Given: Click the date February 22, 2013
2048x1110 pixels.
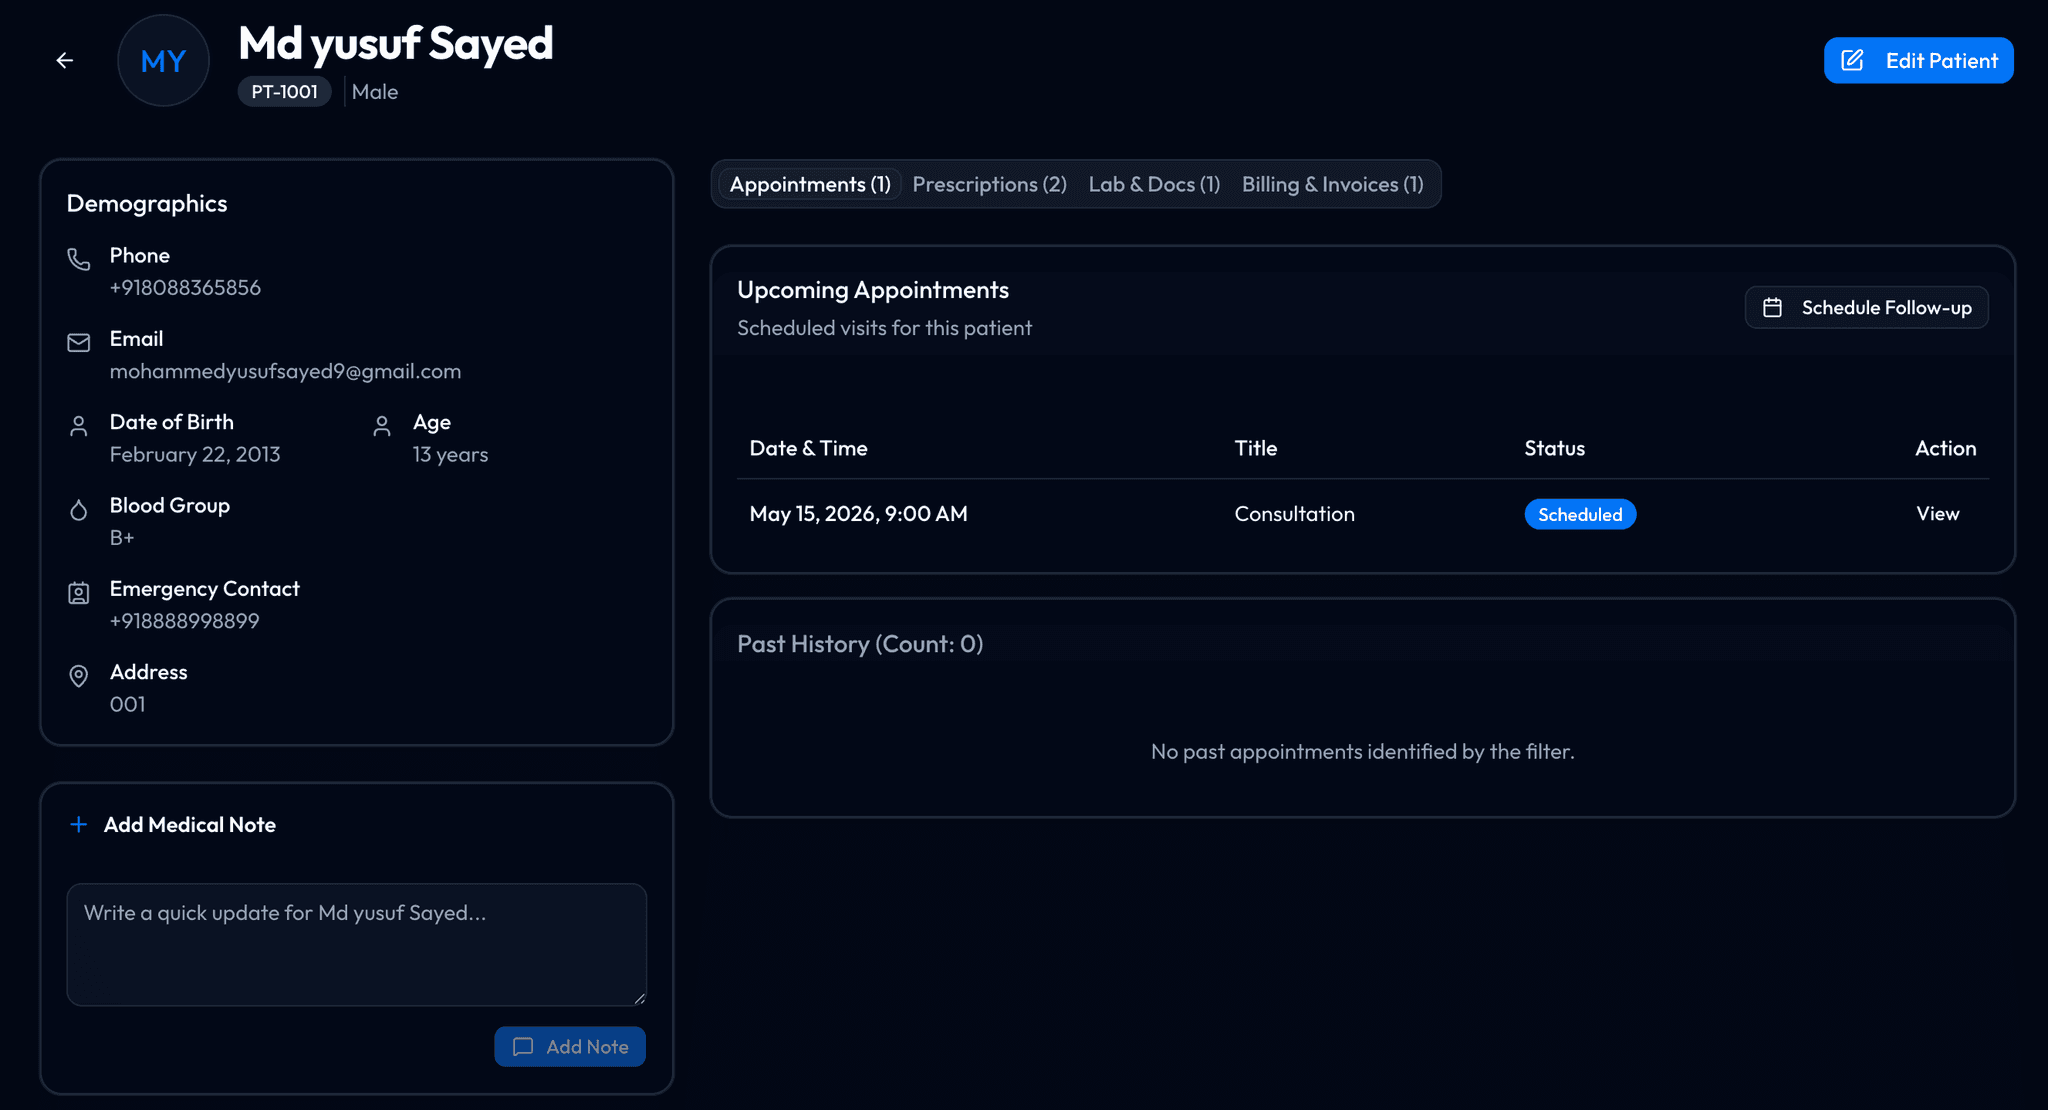Looking at the screenshot, I should [195, 455].
